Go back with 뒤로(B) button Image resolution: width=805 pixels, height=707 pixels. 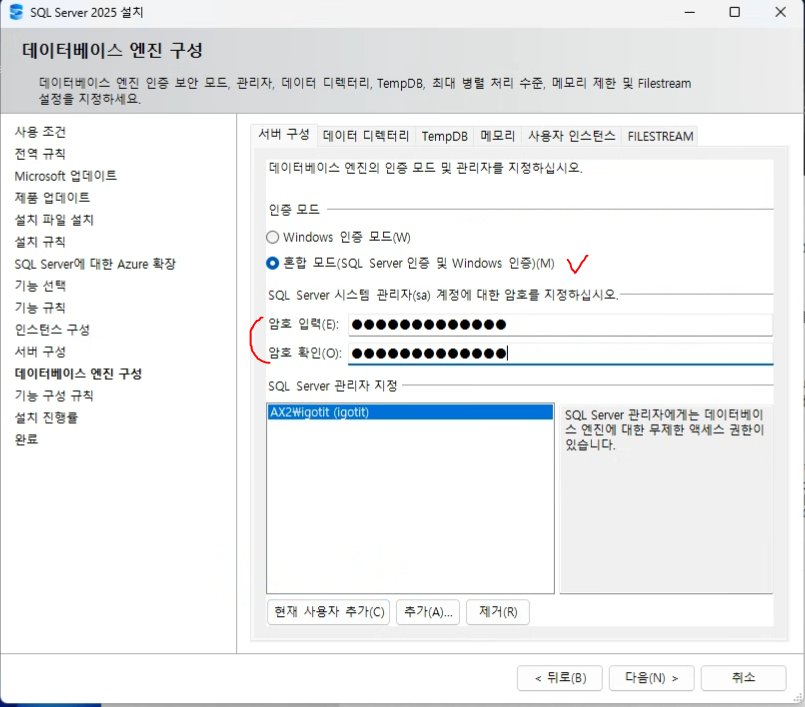point(561,678)
